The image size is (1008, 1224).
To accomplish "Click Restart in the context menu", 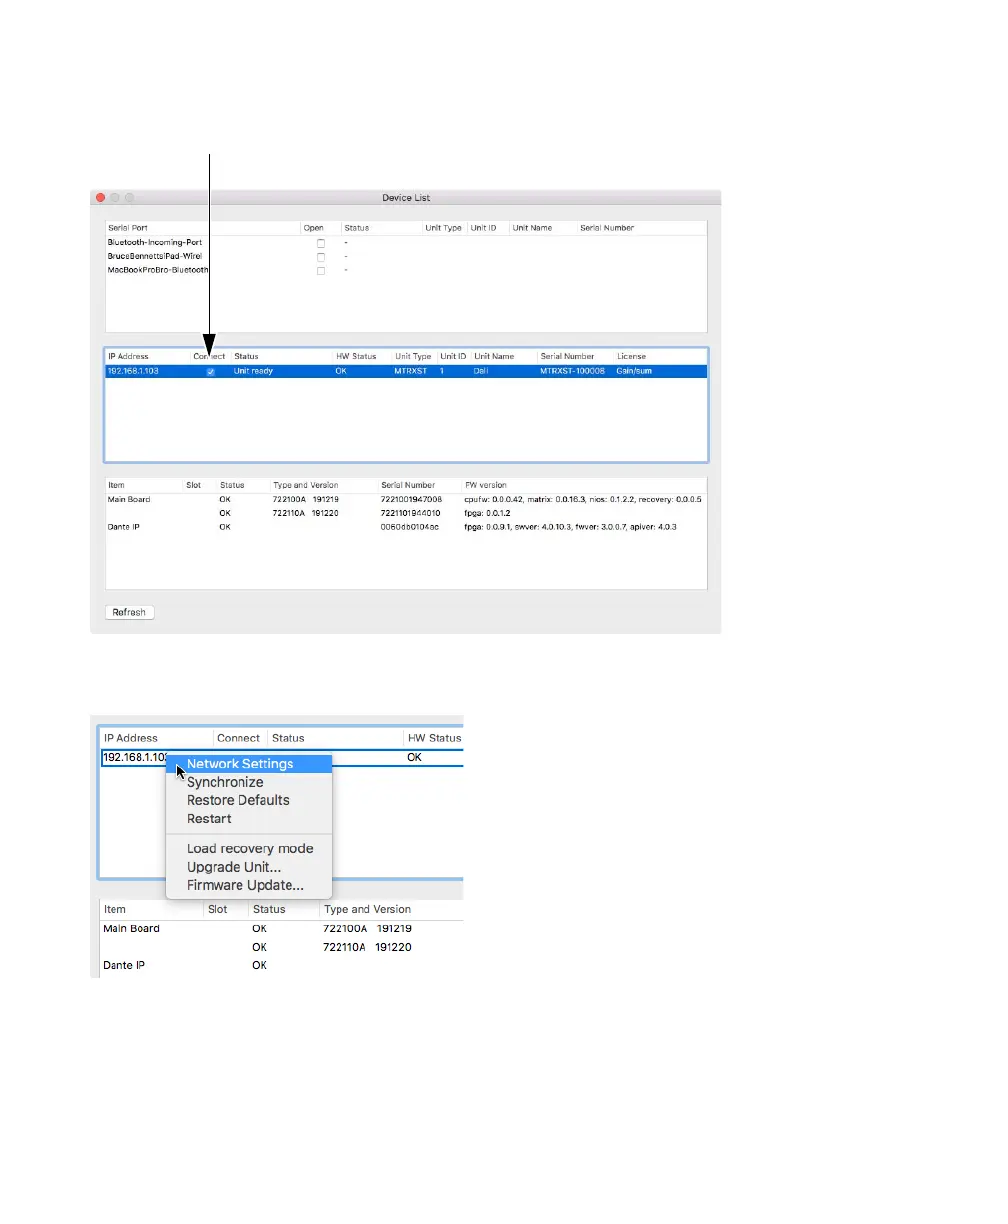I will (x=249, y=818).
